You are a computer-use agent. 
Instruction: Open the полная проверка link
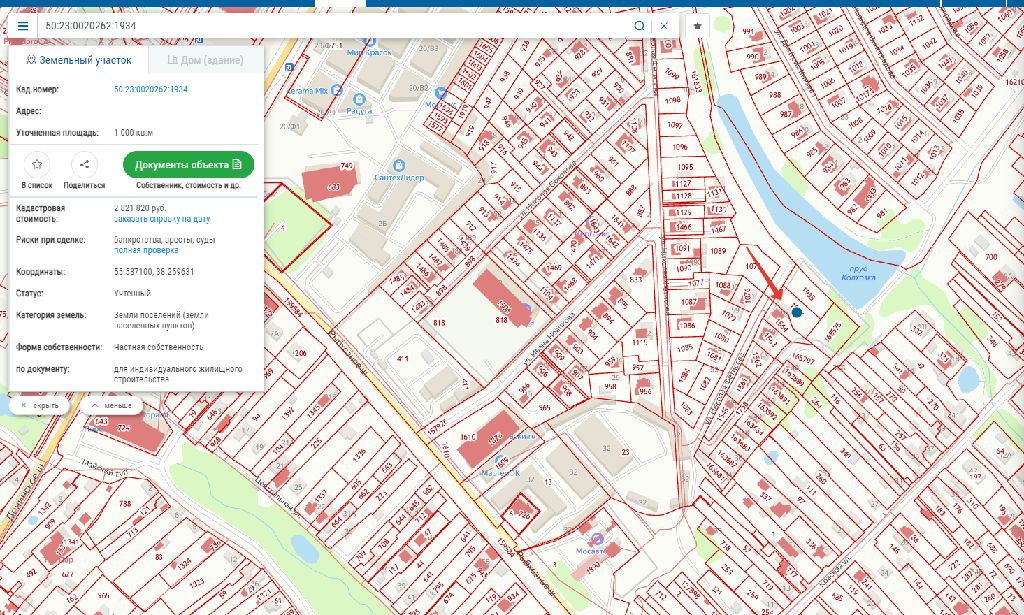click(x=147, y=250)
